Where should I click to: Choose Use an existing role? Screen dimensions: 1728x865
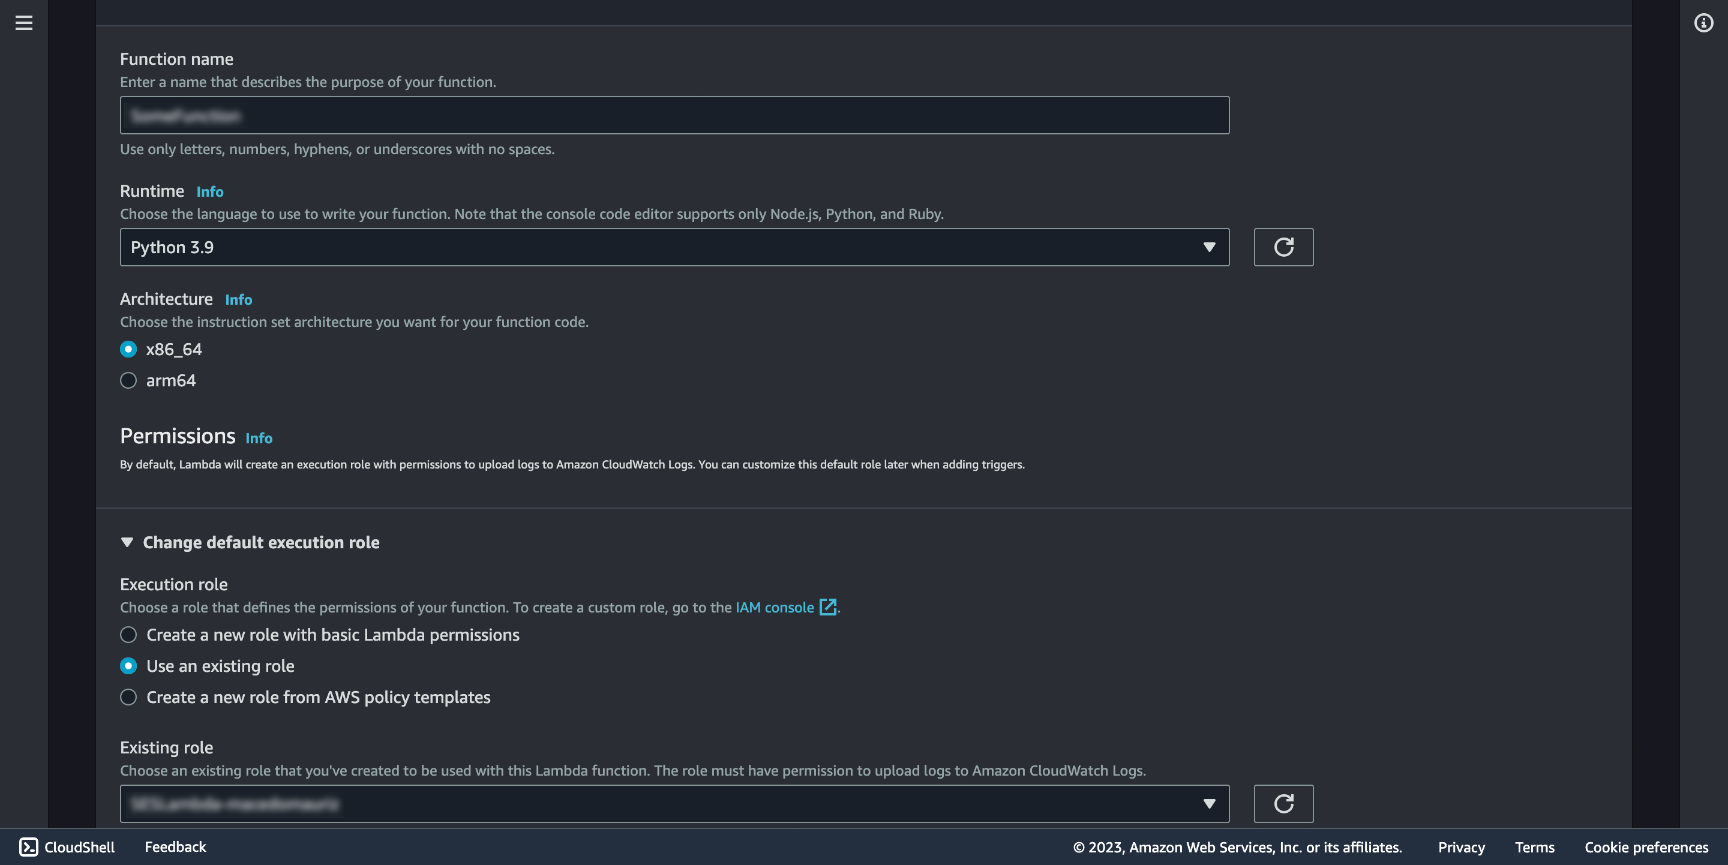128,666
